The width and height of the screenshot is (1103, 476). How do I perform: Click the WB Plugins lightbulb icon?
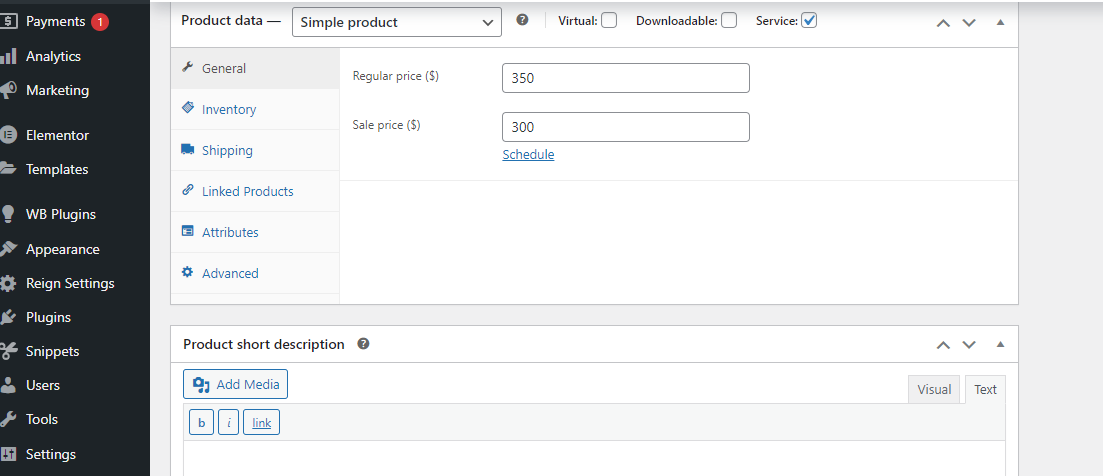pos(8,214)
